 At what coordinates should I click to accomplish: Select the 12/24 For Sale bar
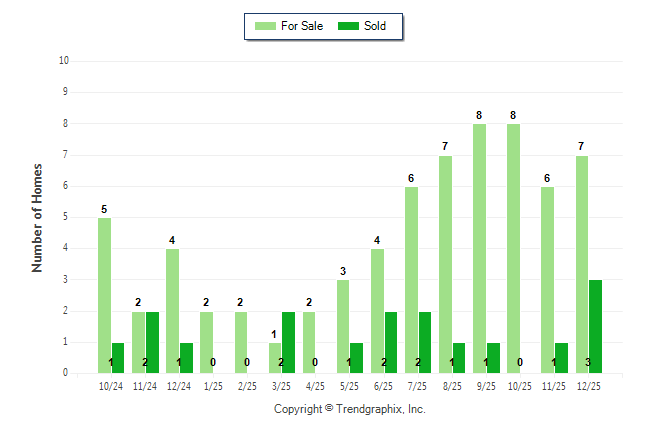(172, 311)
